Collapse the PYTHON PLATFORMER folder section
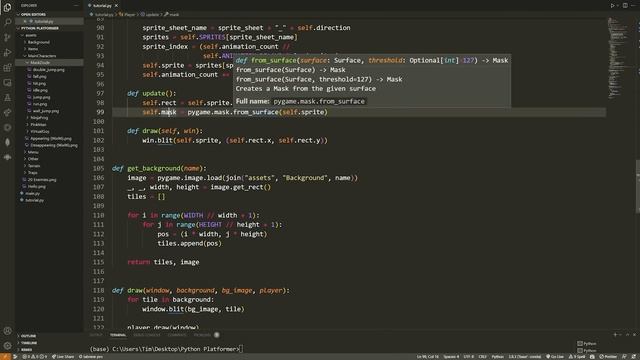This screenshot has width=640, height=360. pos(49,28)
